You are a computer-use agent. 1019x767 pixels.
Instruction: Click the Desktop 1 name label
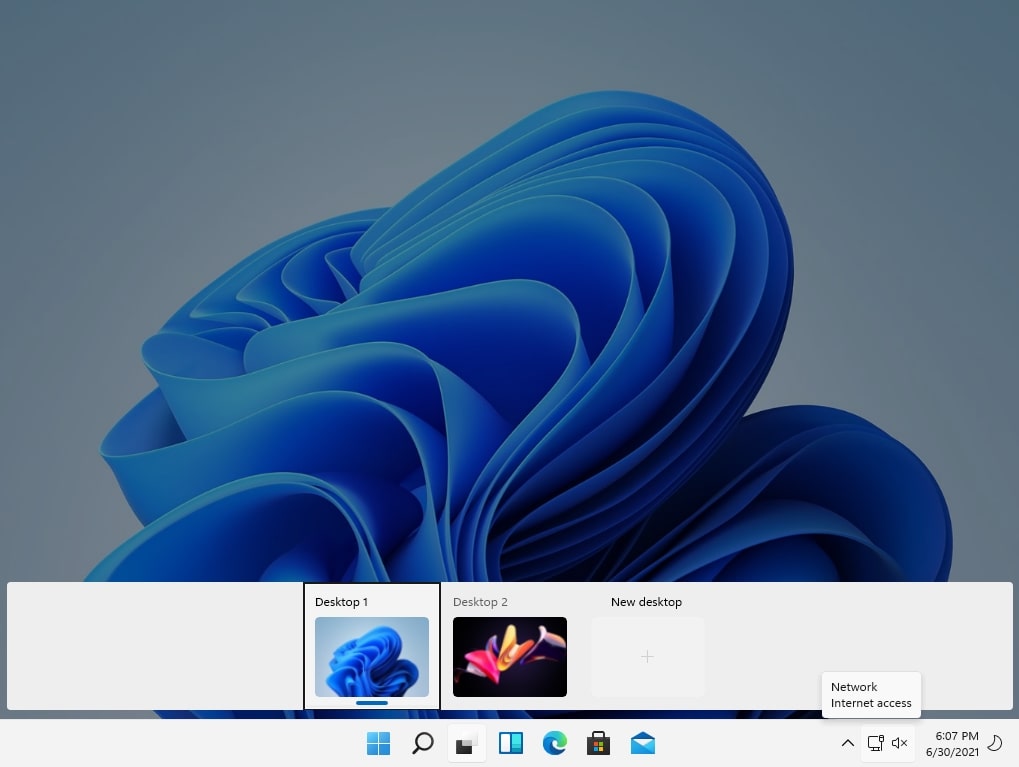[x=341, y=602]
